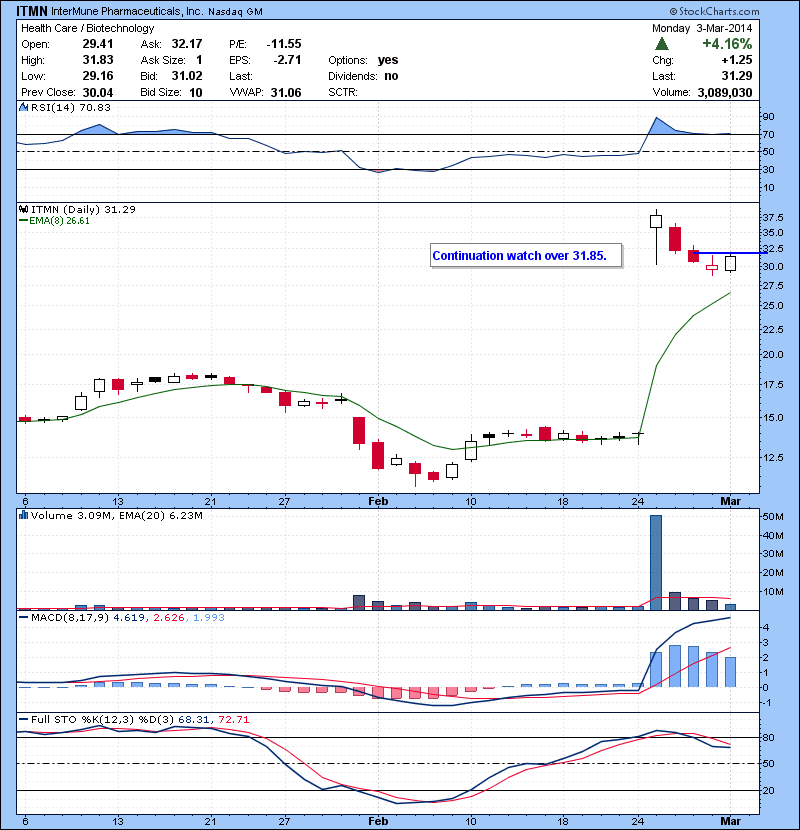
Task: Click the Dividends 'no' value
Action: [391, 76]
